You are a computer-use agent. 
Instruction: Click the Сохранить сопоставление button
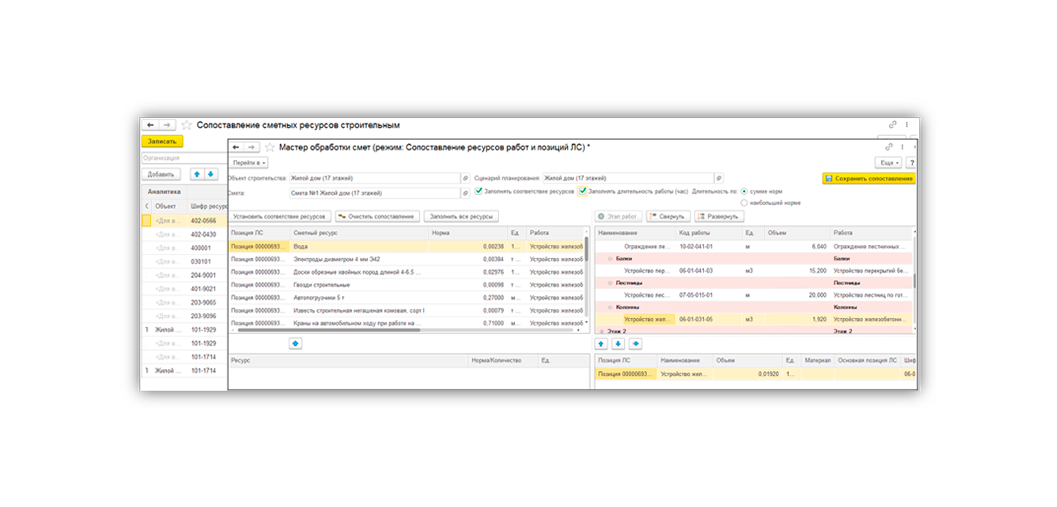tap(869, 179)
